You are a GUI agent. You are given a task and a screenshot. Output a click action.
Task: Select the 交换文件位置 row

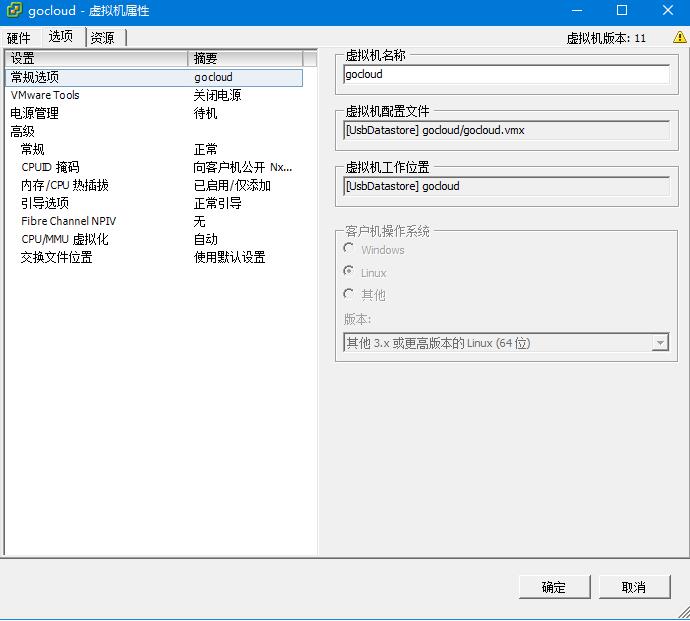[x=154, y=257]
